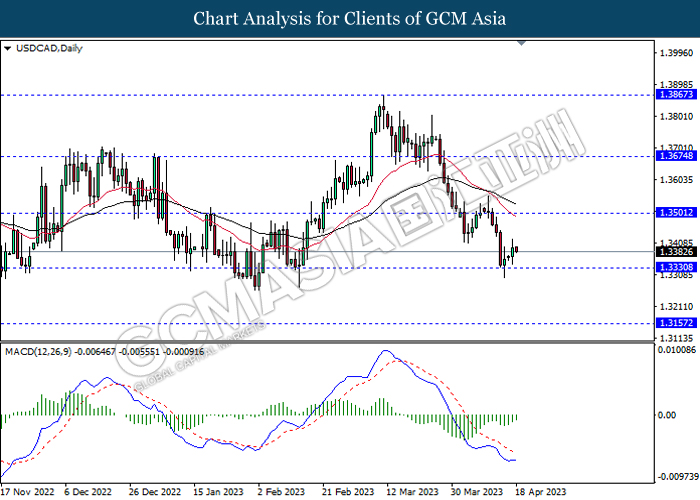Click the 1.32110 price axis value

(676, 307)
